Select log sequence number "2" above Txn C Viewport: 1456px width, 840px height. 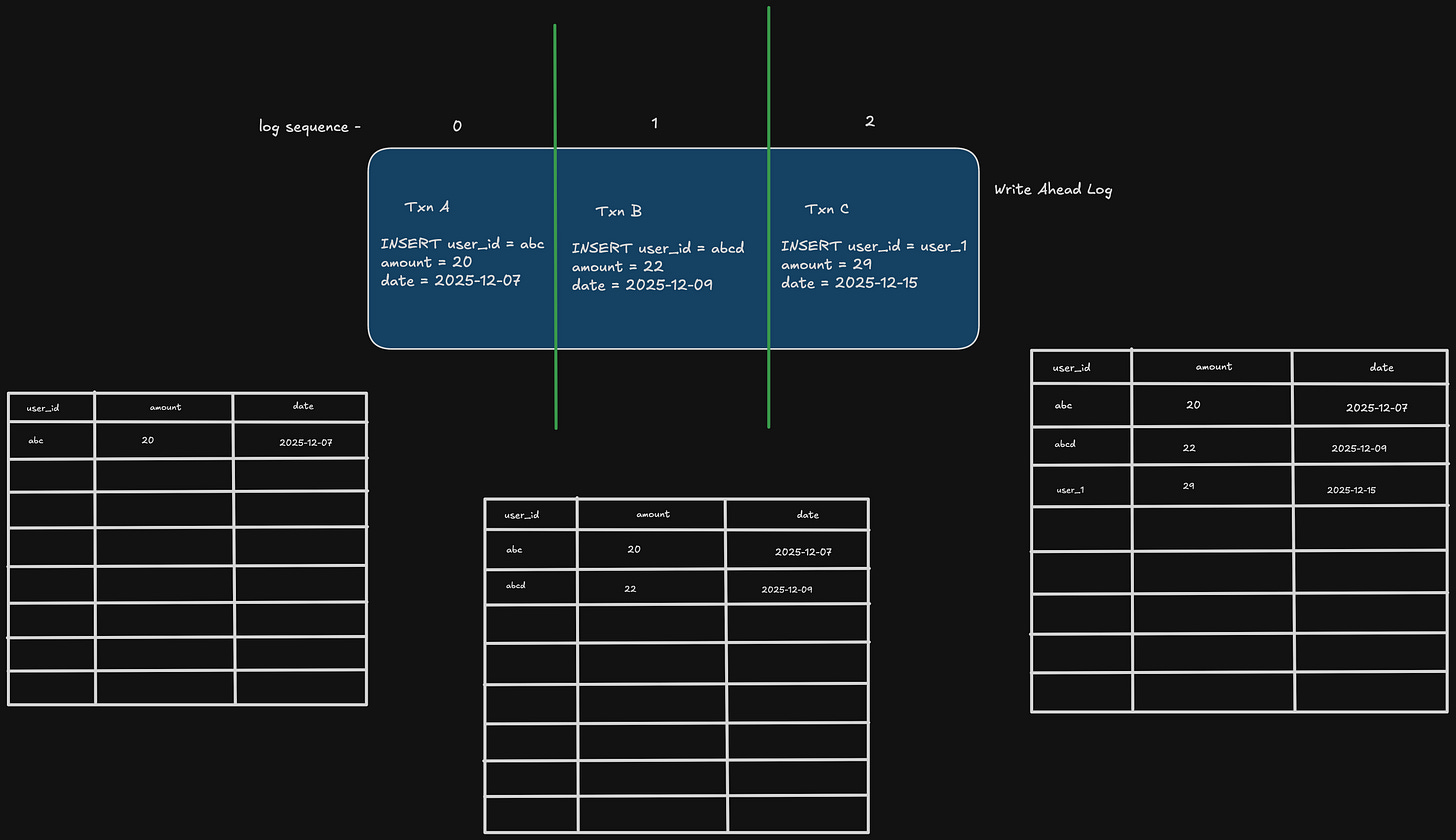(869, 121)
